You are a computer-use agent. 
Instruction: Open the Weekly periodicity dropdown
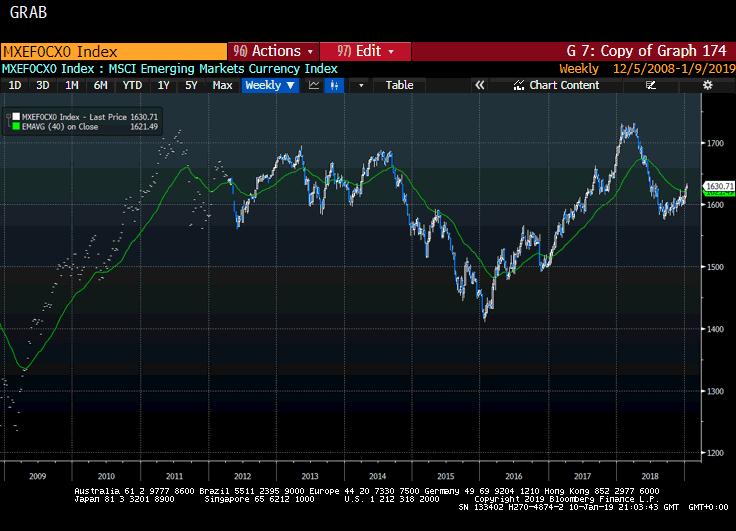coord(270,85)
